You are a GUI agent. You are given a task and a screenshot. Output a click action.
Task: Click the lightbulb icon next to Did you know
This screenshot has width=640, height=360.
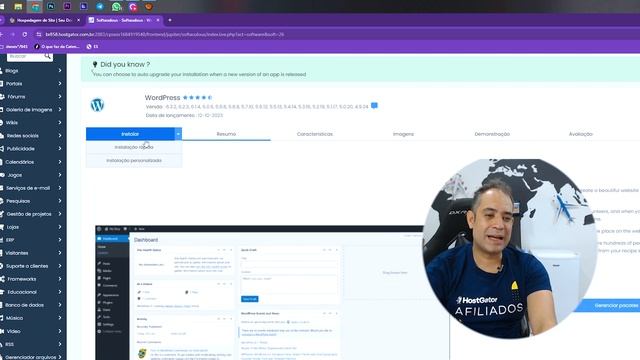pyautogui.click(x=95, y=64)
